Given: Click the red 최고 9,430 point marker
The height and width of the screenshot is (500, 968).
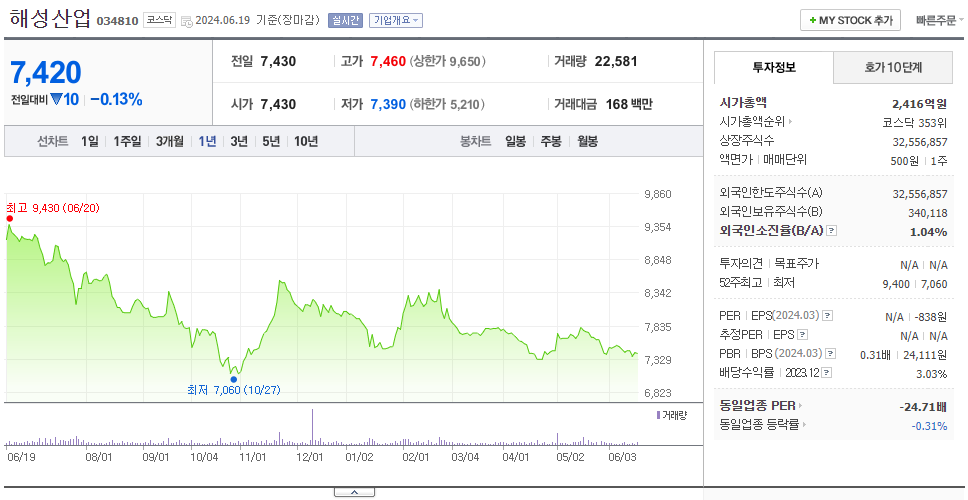Looking at the screenshot, I should pos(9,218).
